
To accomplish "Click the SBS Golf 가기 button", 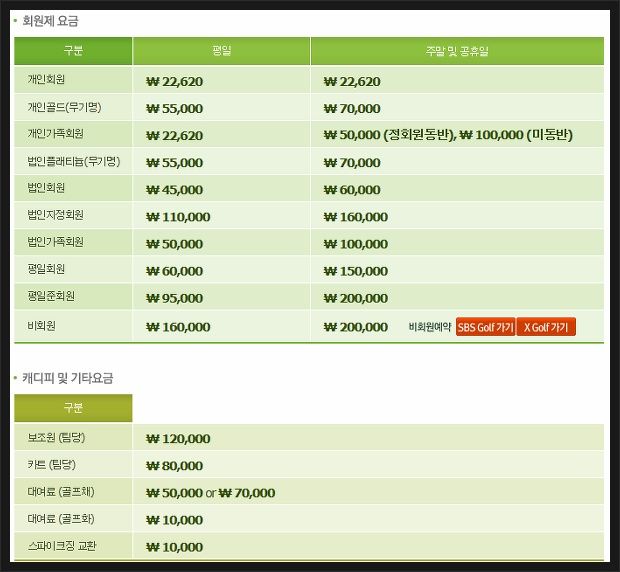I will pyautogui.click(x=486, y=327).
